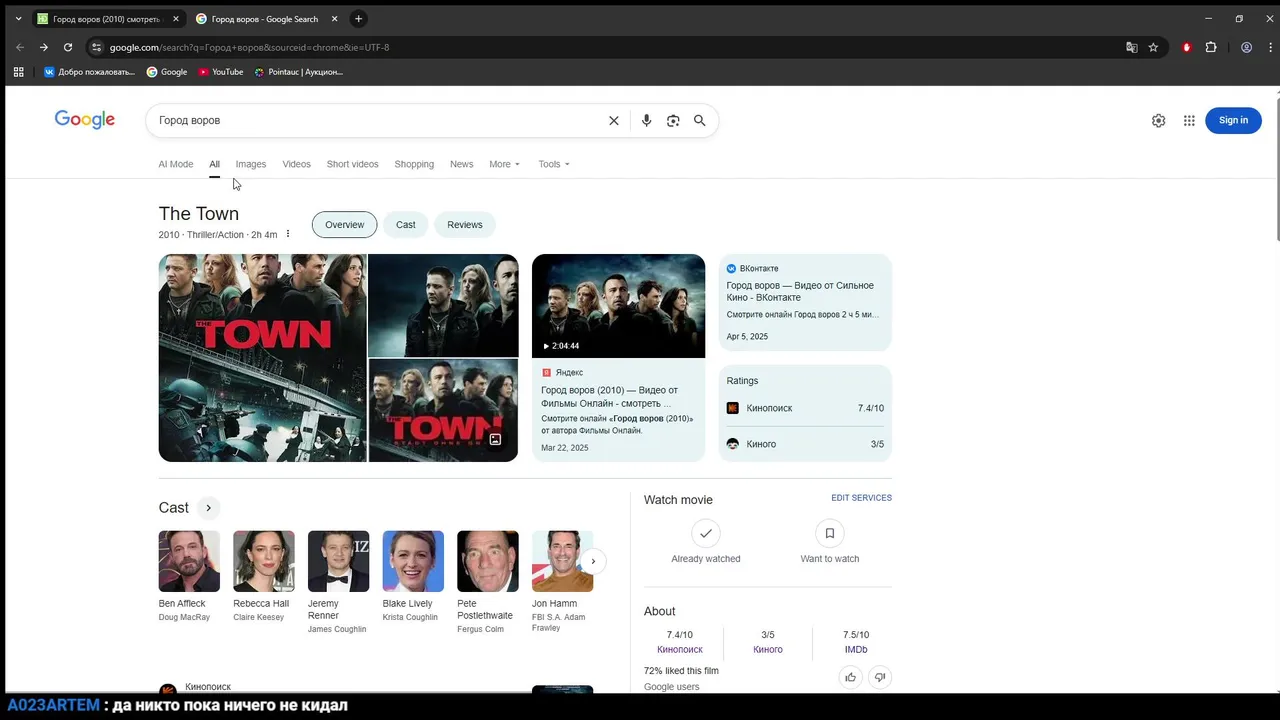This screenshot has width=1280, height=720.
Task: Open 'Город воров (2010) — Видео от Фильмы Онлайн' link
Action: click(x=609, y=397)
